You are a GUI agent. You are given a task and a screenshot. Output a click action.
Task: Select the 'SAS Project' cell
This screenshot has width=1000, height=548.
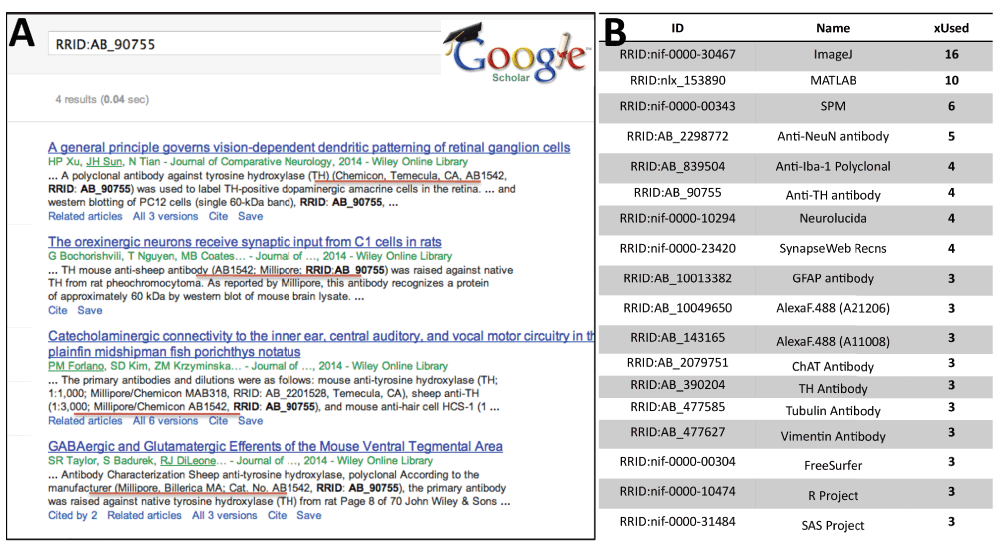click(x=833, y=526)
